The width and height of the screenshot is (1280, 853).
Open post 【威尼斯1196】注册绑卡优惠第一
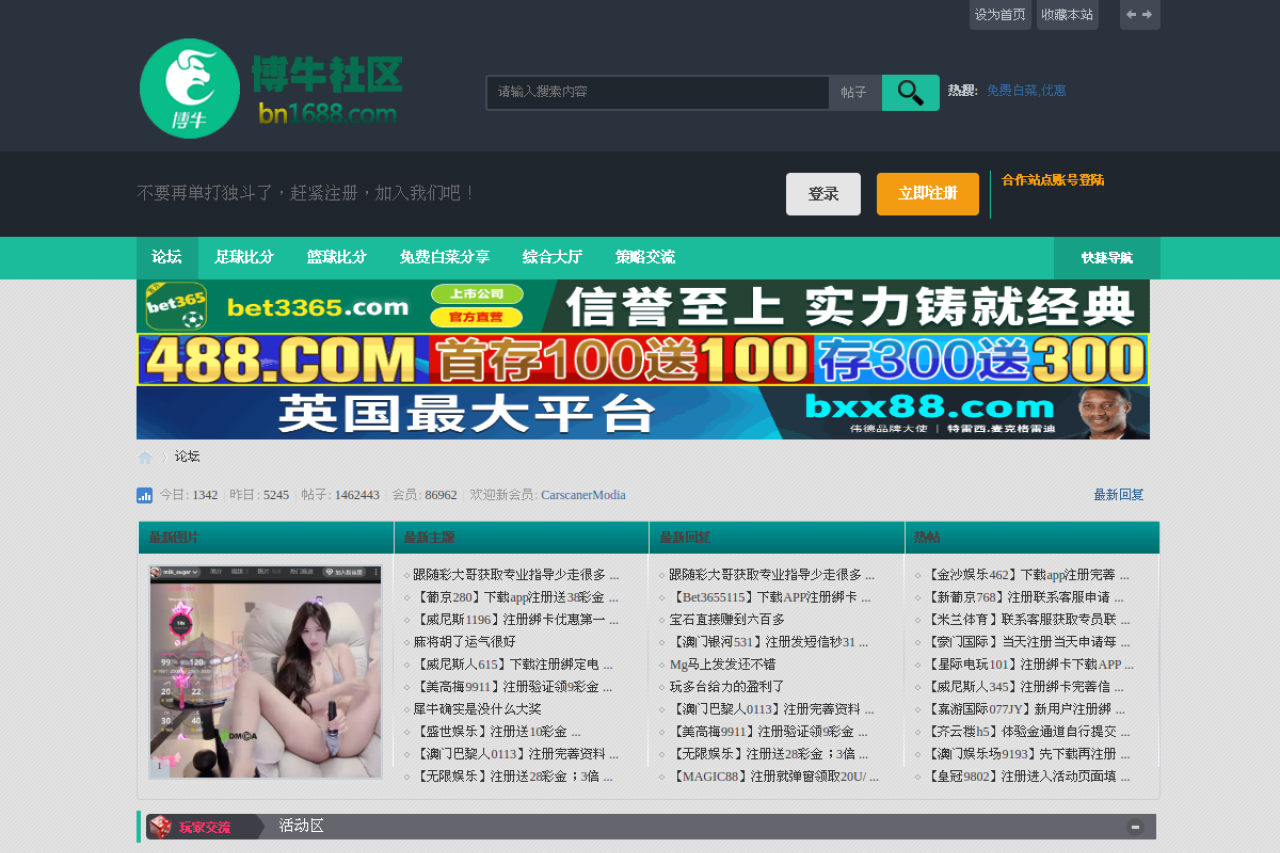pyautogui.click(x=516, y=620)
